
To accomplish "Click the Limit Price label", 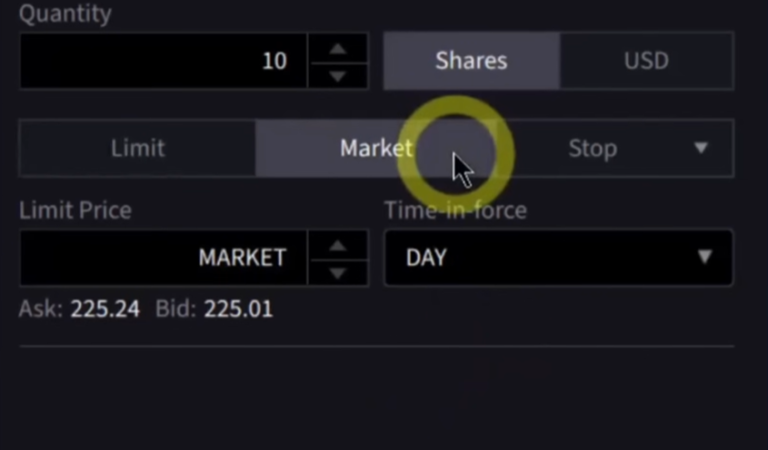I will (x=75, y=210).
